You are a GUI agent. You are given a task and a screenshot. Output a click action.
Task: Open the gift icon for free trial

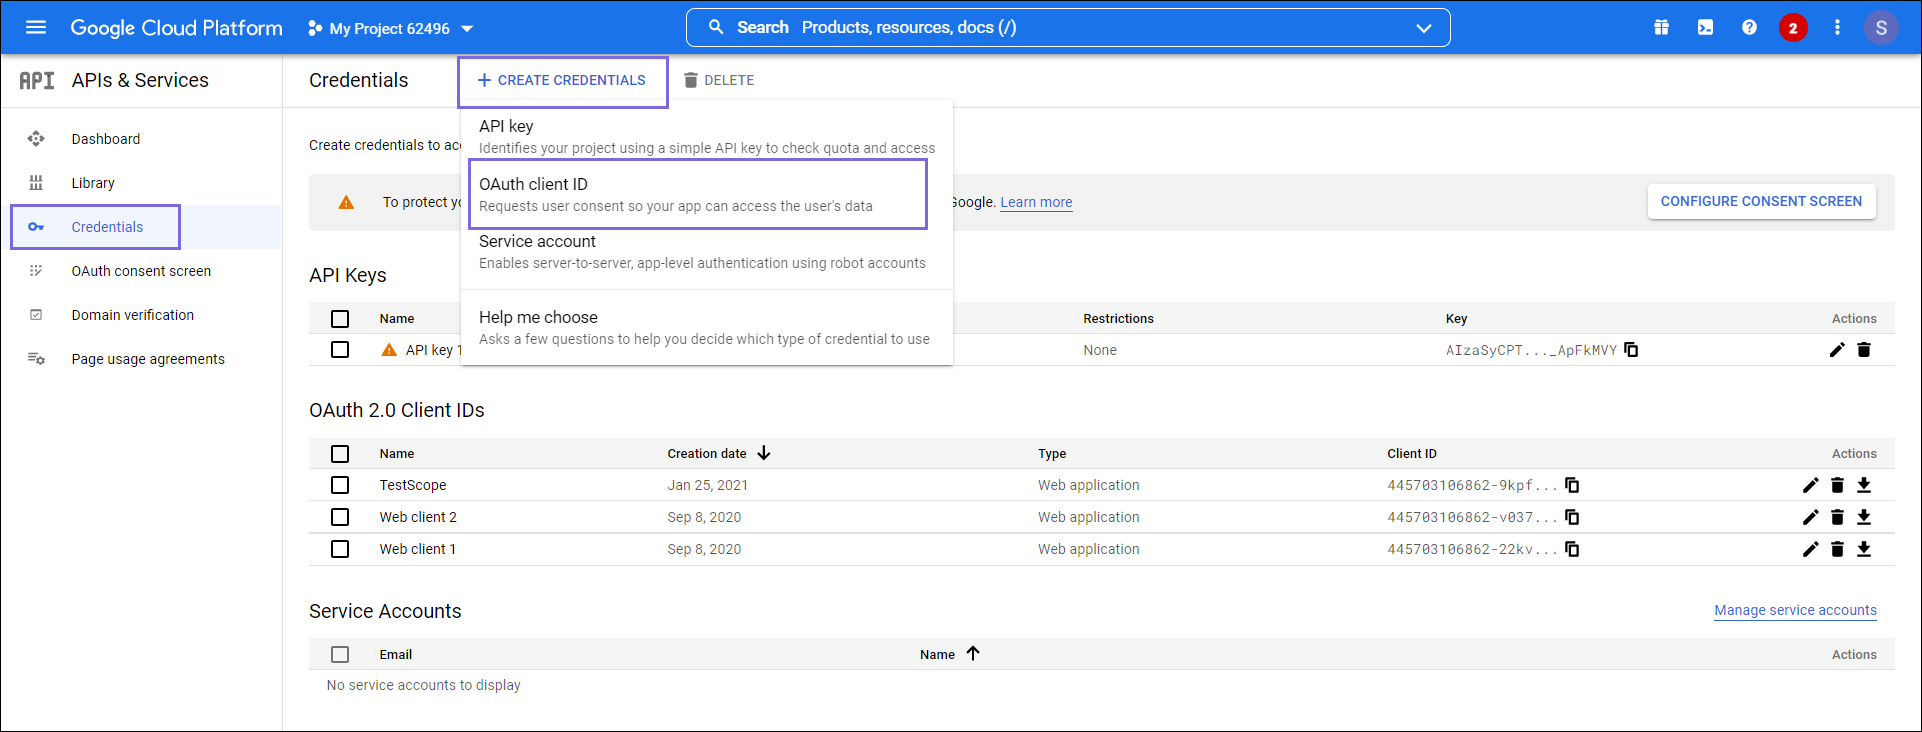1661,28
